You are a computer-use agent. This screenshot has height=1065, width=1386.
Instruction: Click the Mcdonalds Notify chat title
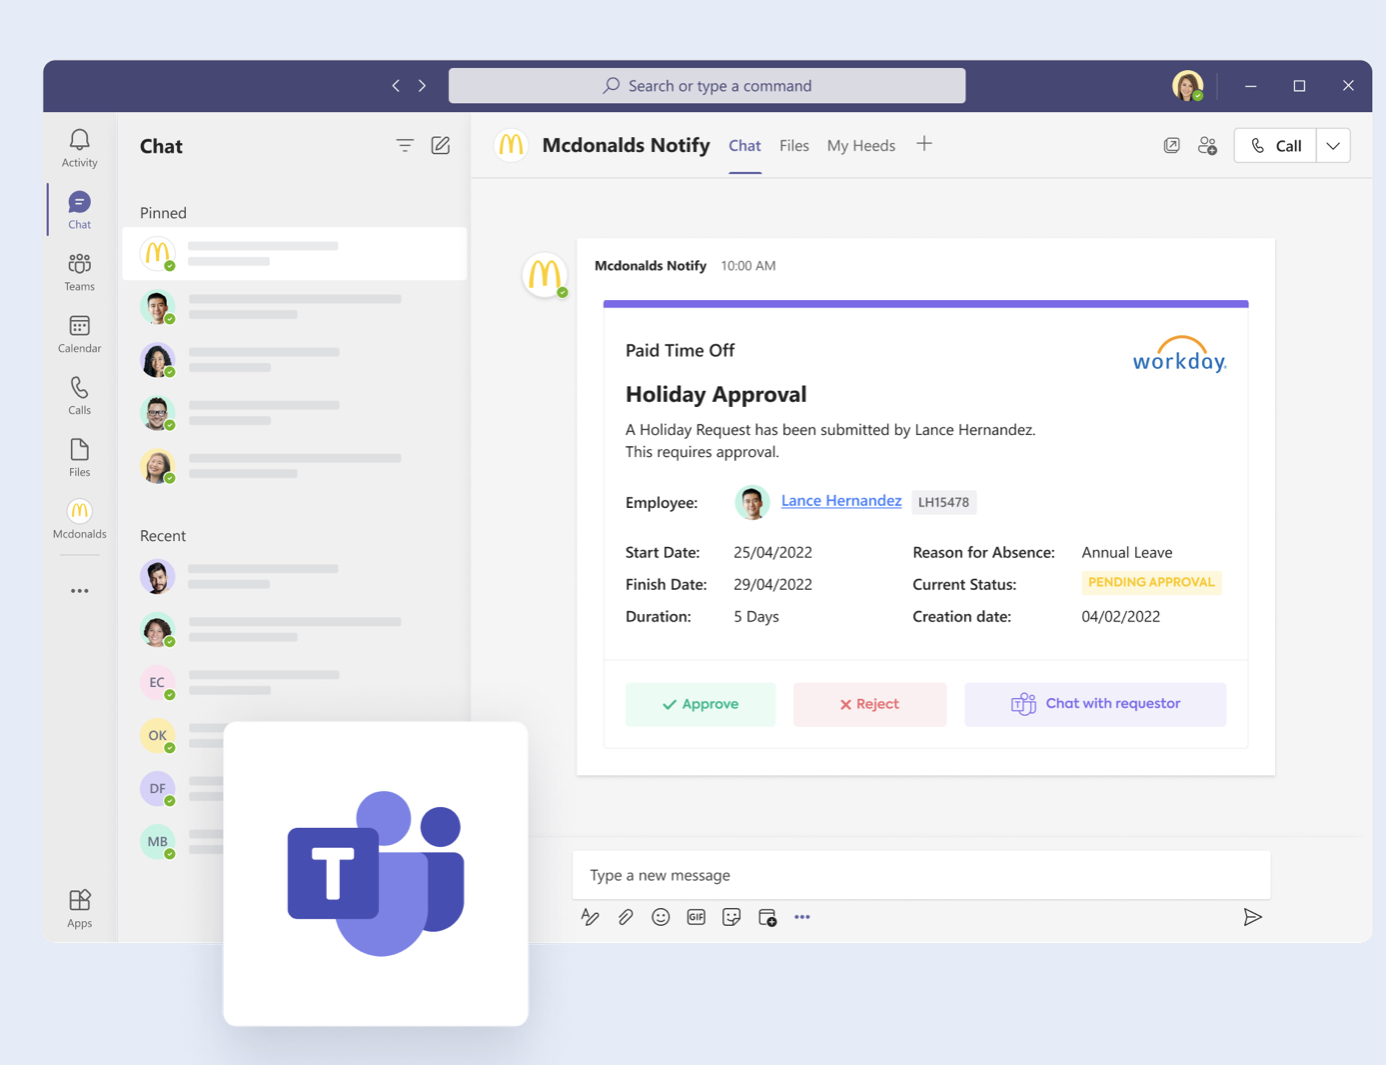[626, 145]
